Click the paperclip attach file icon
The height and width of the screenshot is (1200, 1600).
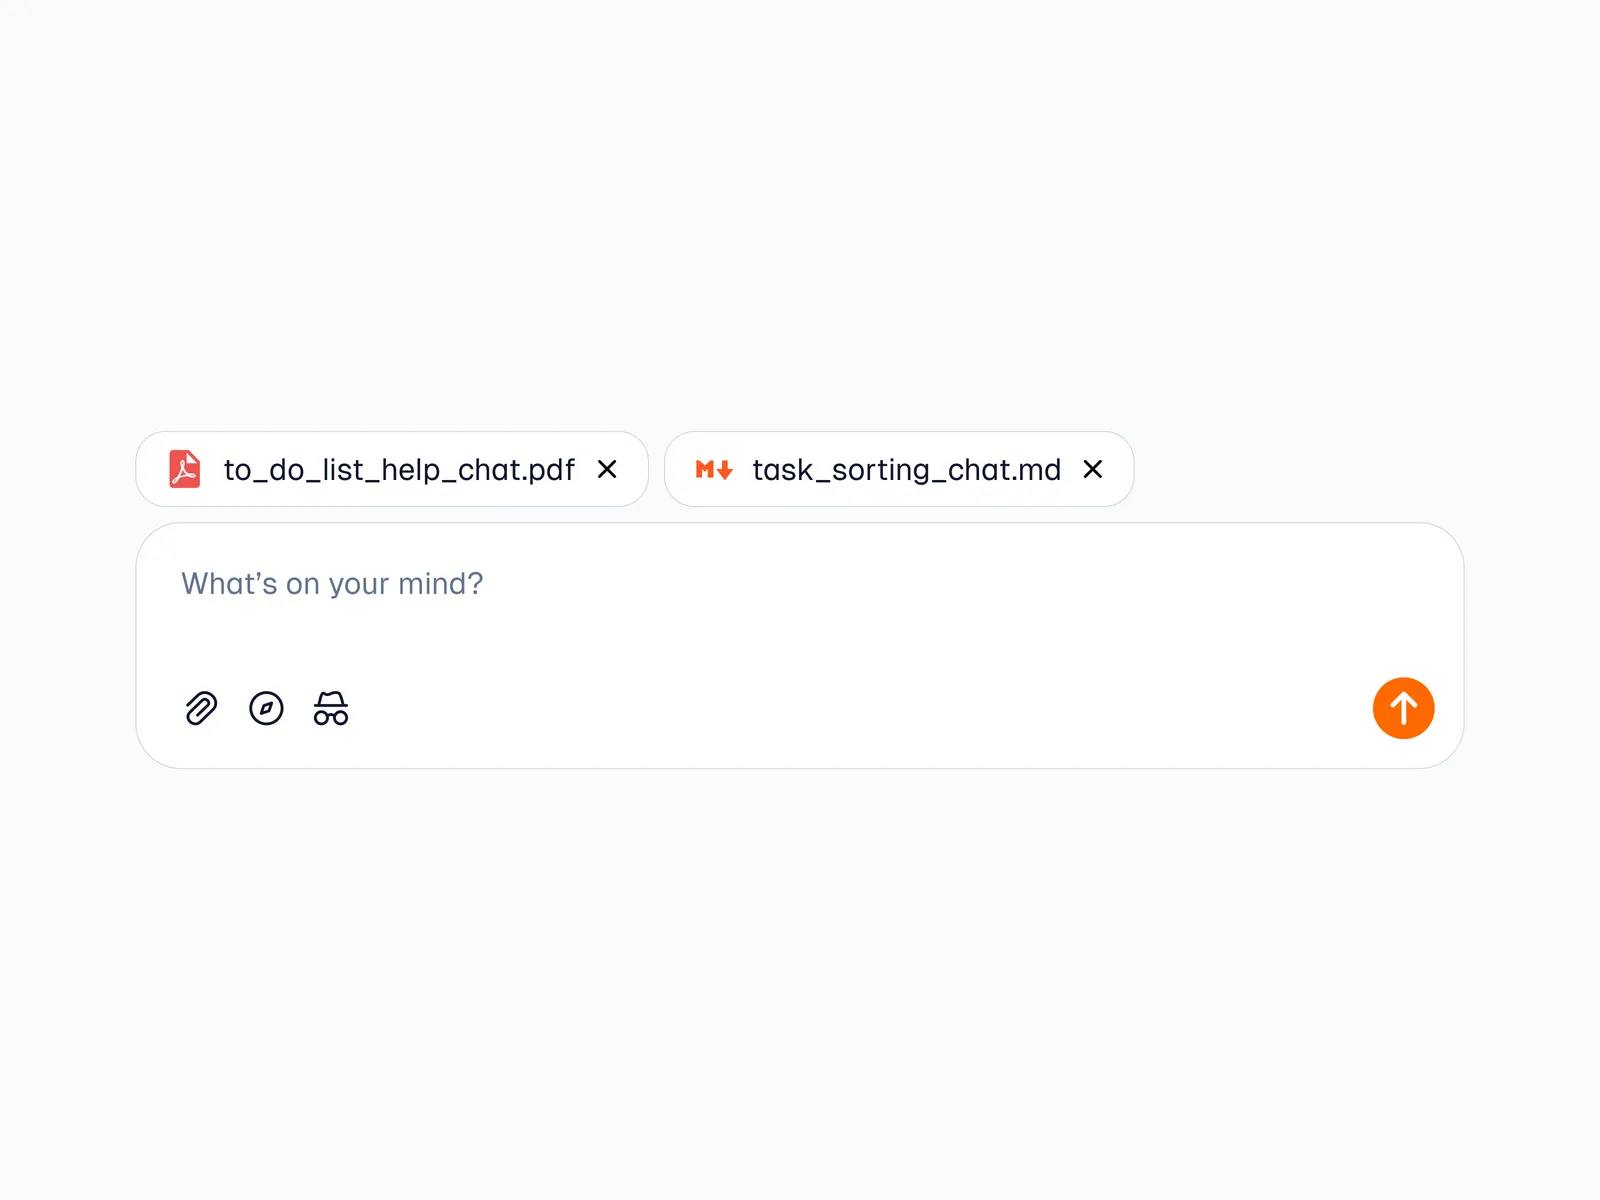click(x=201, y=708)
